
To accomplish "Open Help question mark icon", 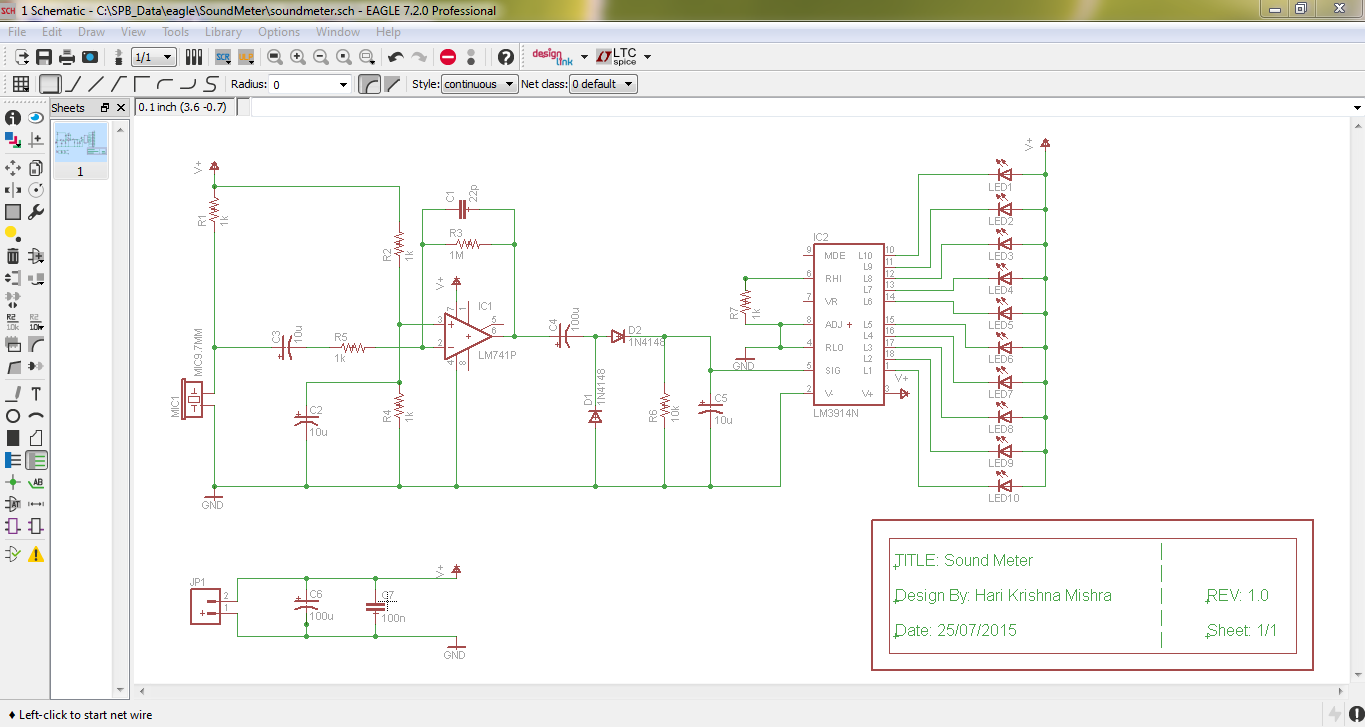I will coord(506,57).
